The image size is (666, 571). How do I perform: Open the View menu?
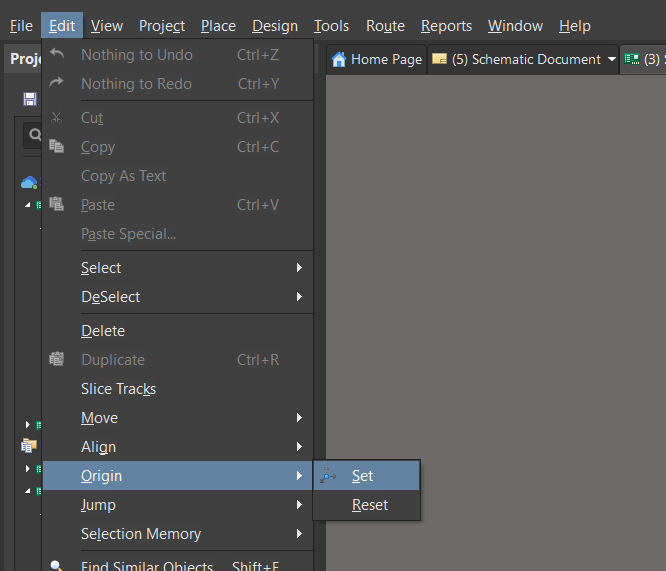point(107,26)
